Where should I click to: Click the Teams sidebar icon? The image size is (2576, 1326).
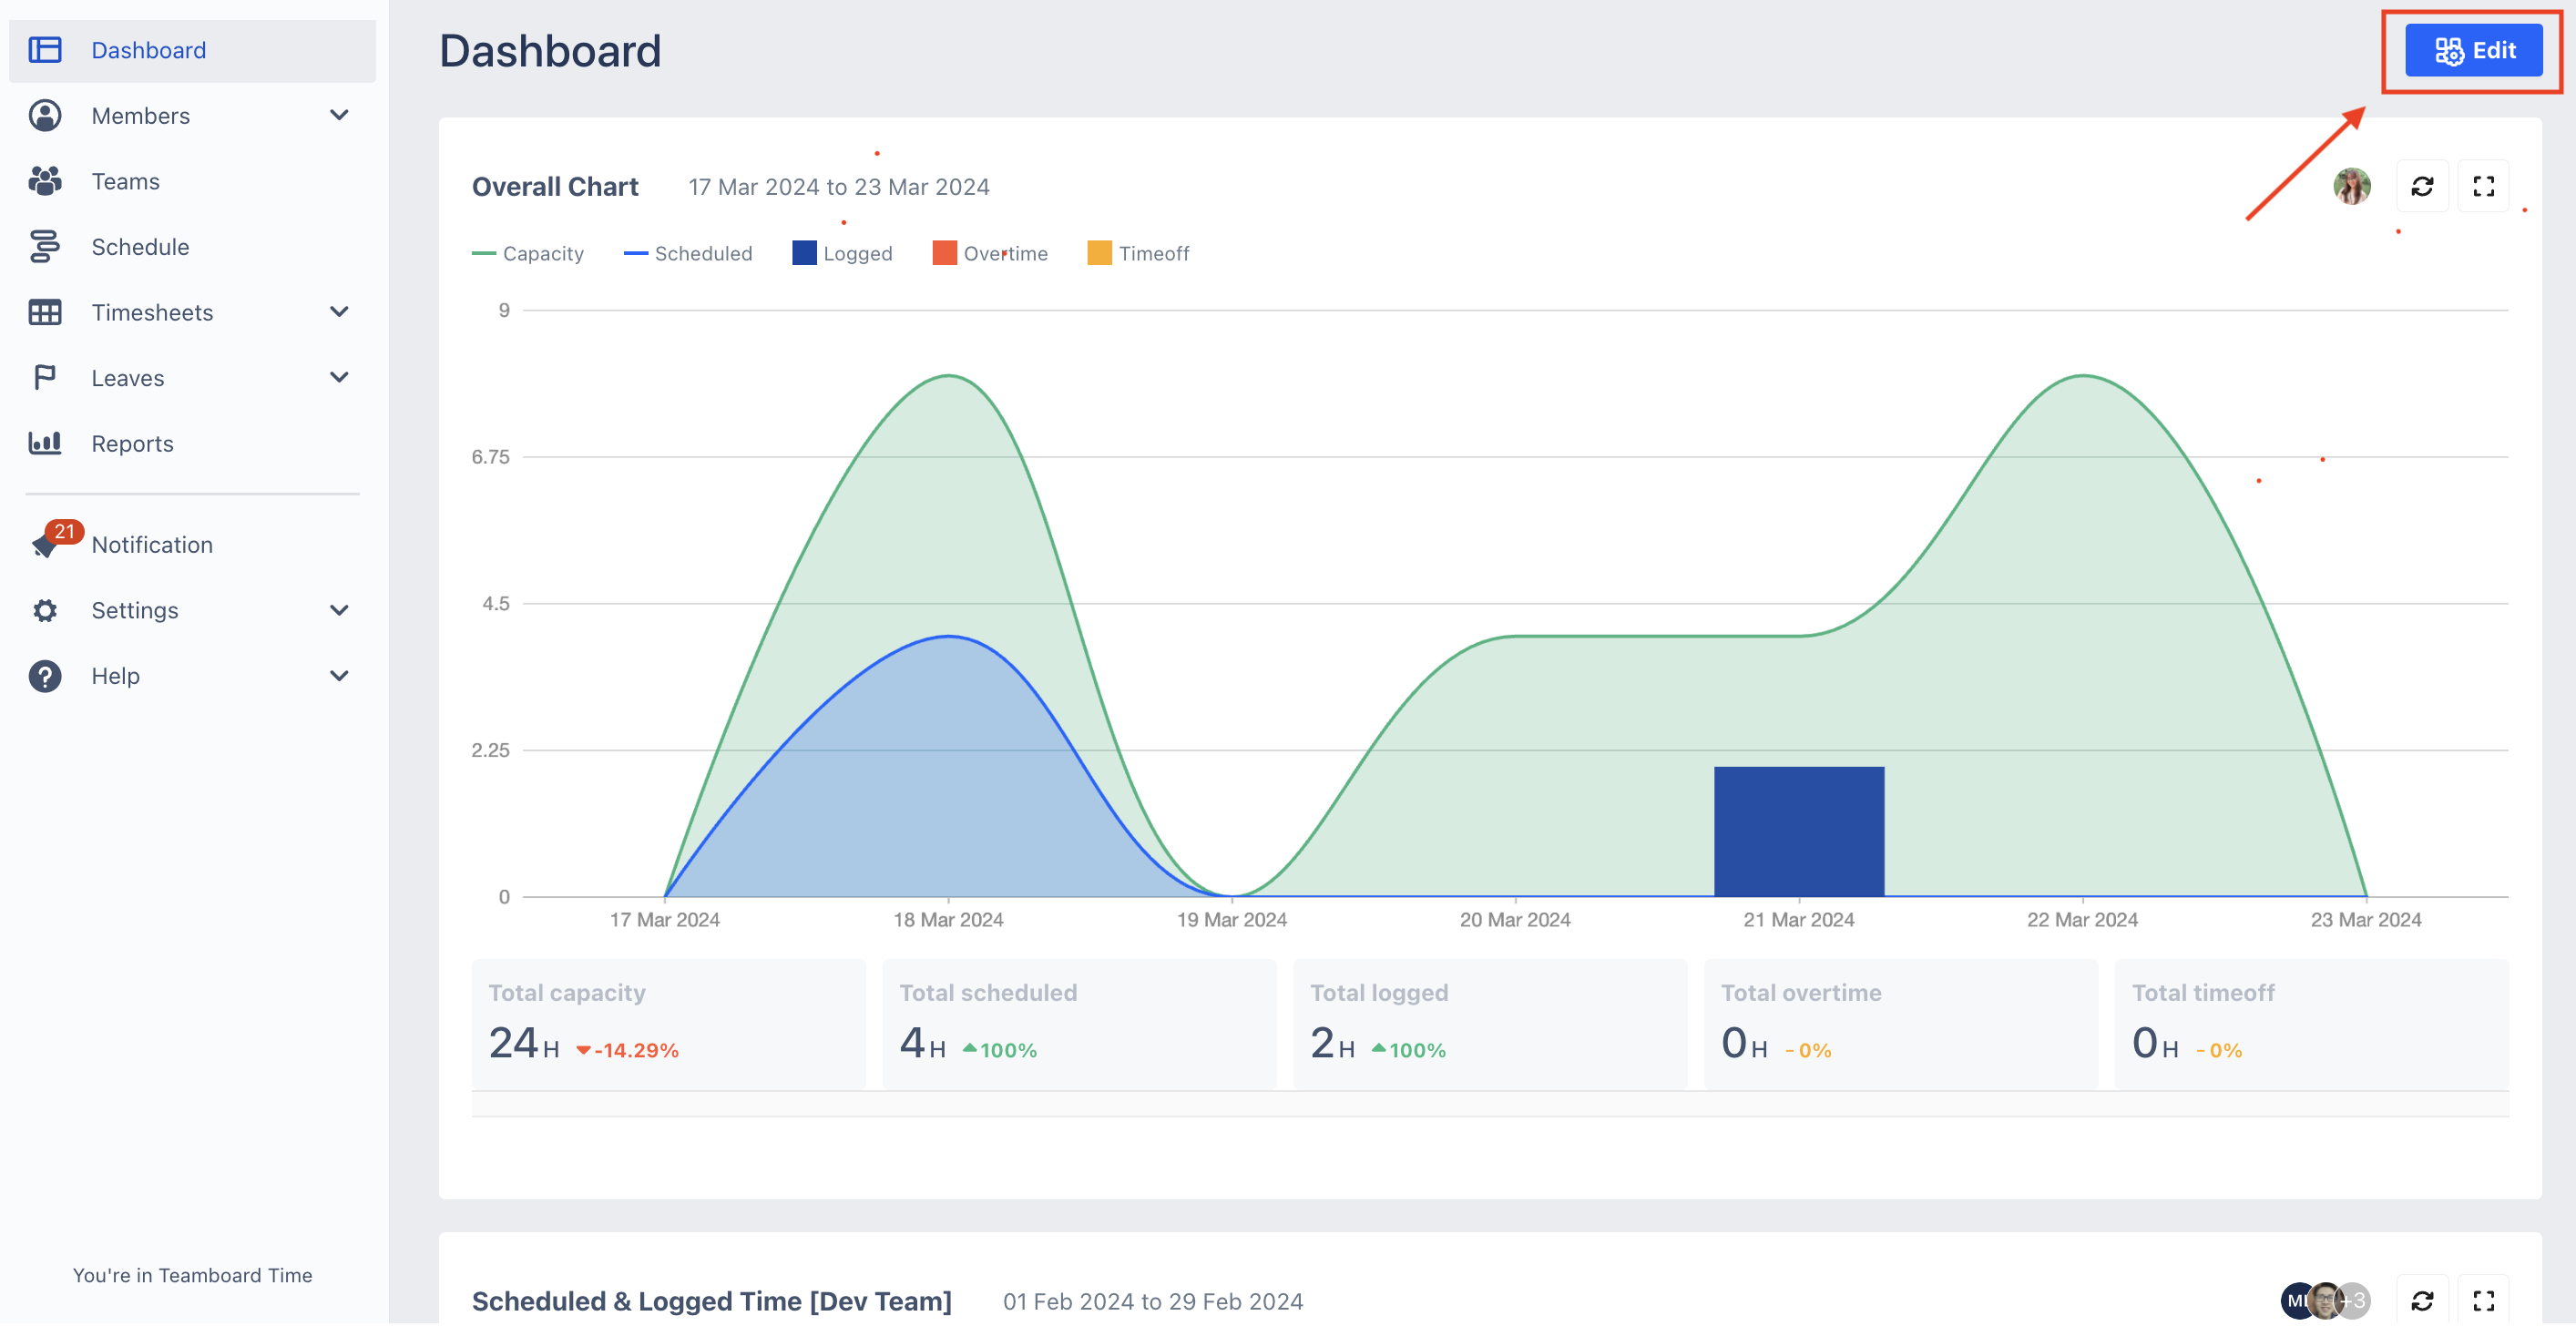[45, 181]
